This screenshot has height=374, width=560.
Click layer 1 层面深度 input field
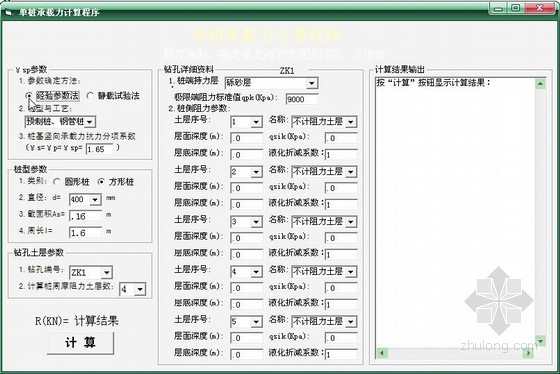tap(246, 138)
